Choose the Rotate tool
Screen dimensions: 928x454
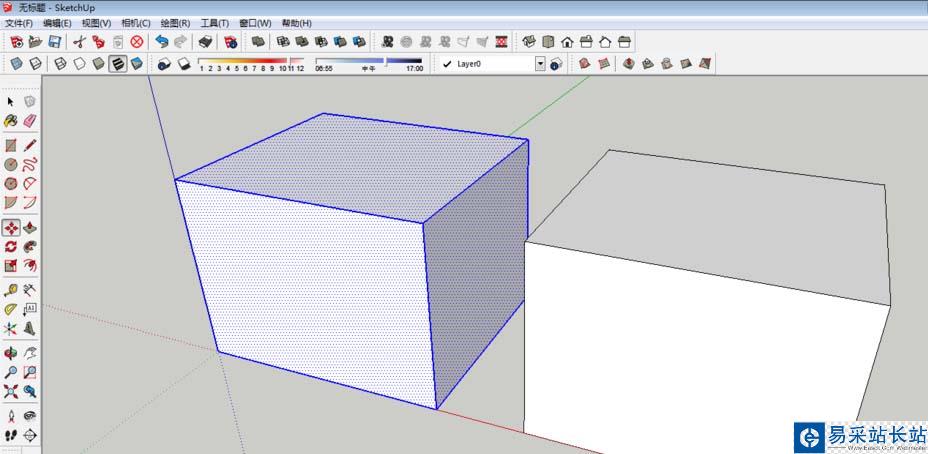(x=11, y=247)
